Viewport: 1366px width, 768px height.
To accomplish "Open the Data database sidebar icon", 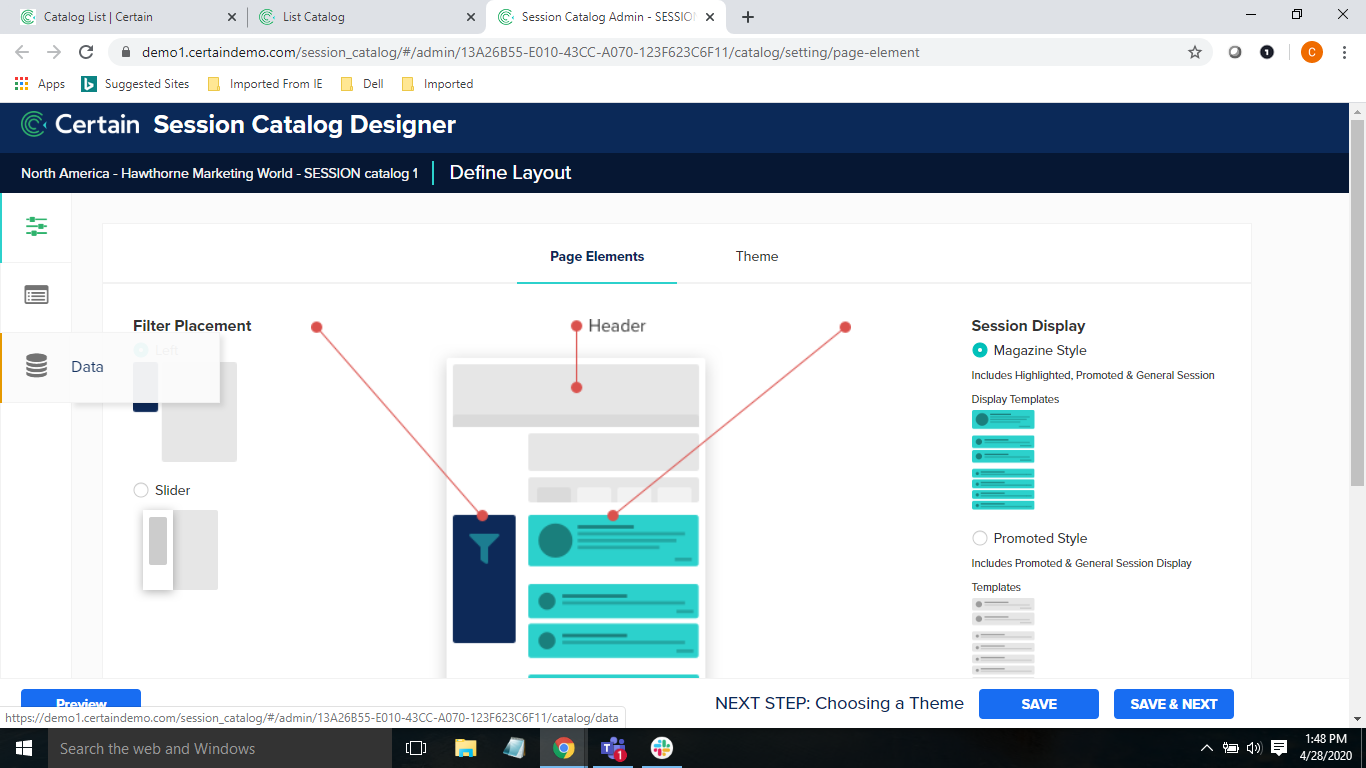I will tap(36, 366).
